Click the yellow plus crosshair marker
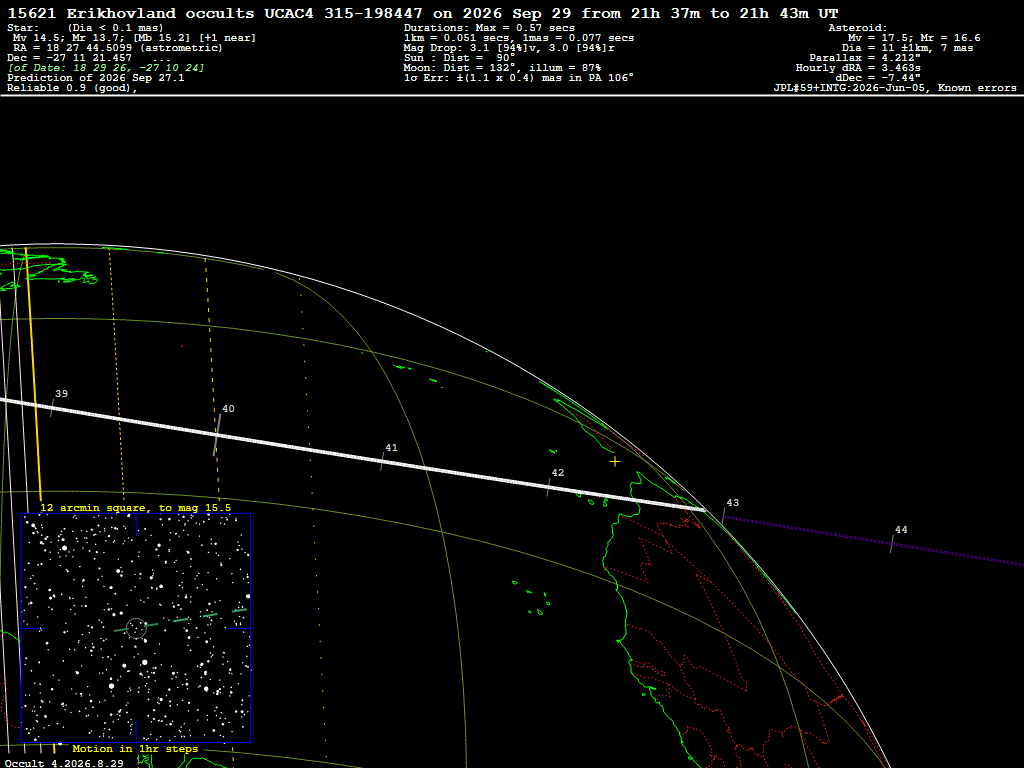 (x=615, y=462)
